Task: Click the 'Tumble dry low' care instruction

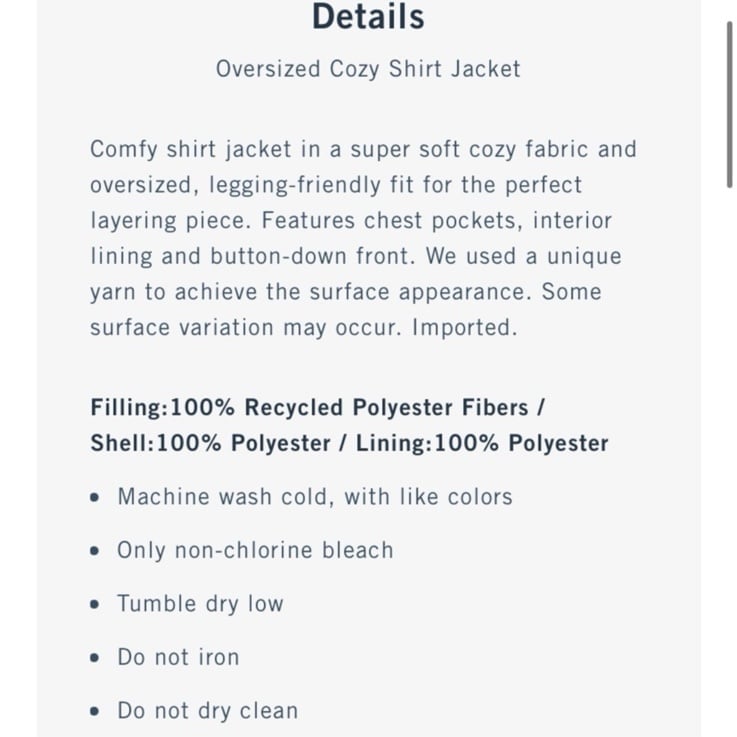Action: (x=200, y=604)
